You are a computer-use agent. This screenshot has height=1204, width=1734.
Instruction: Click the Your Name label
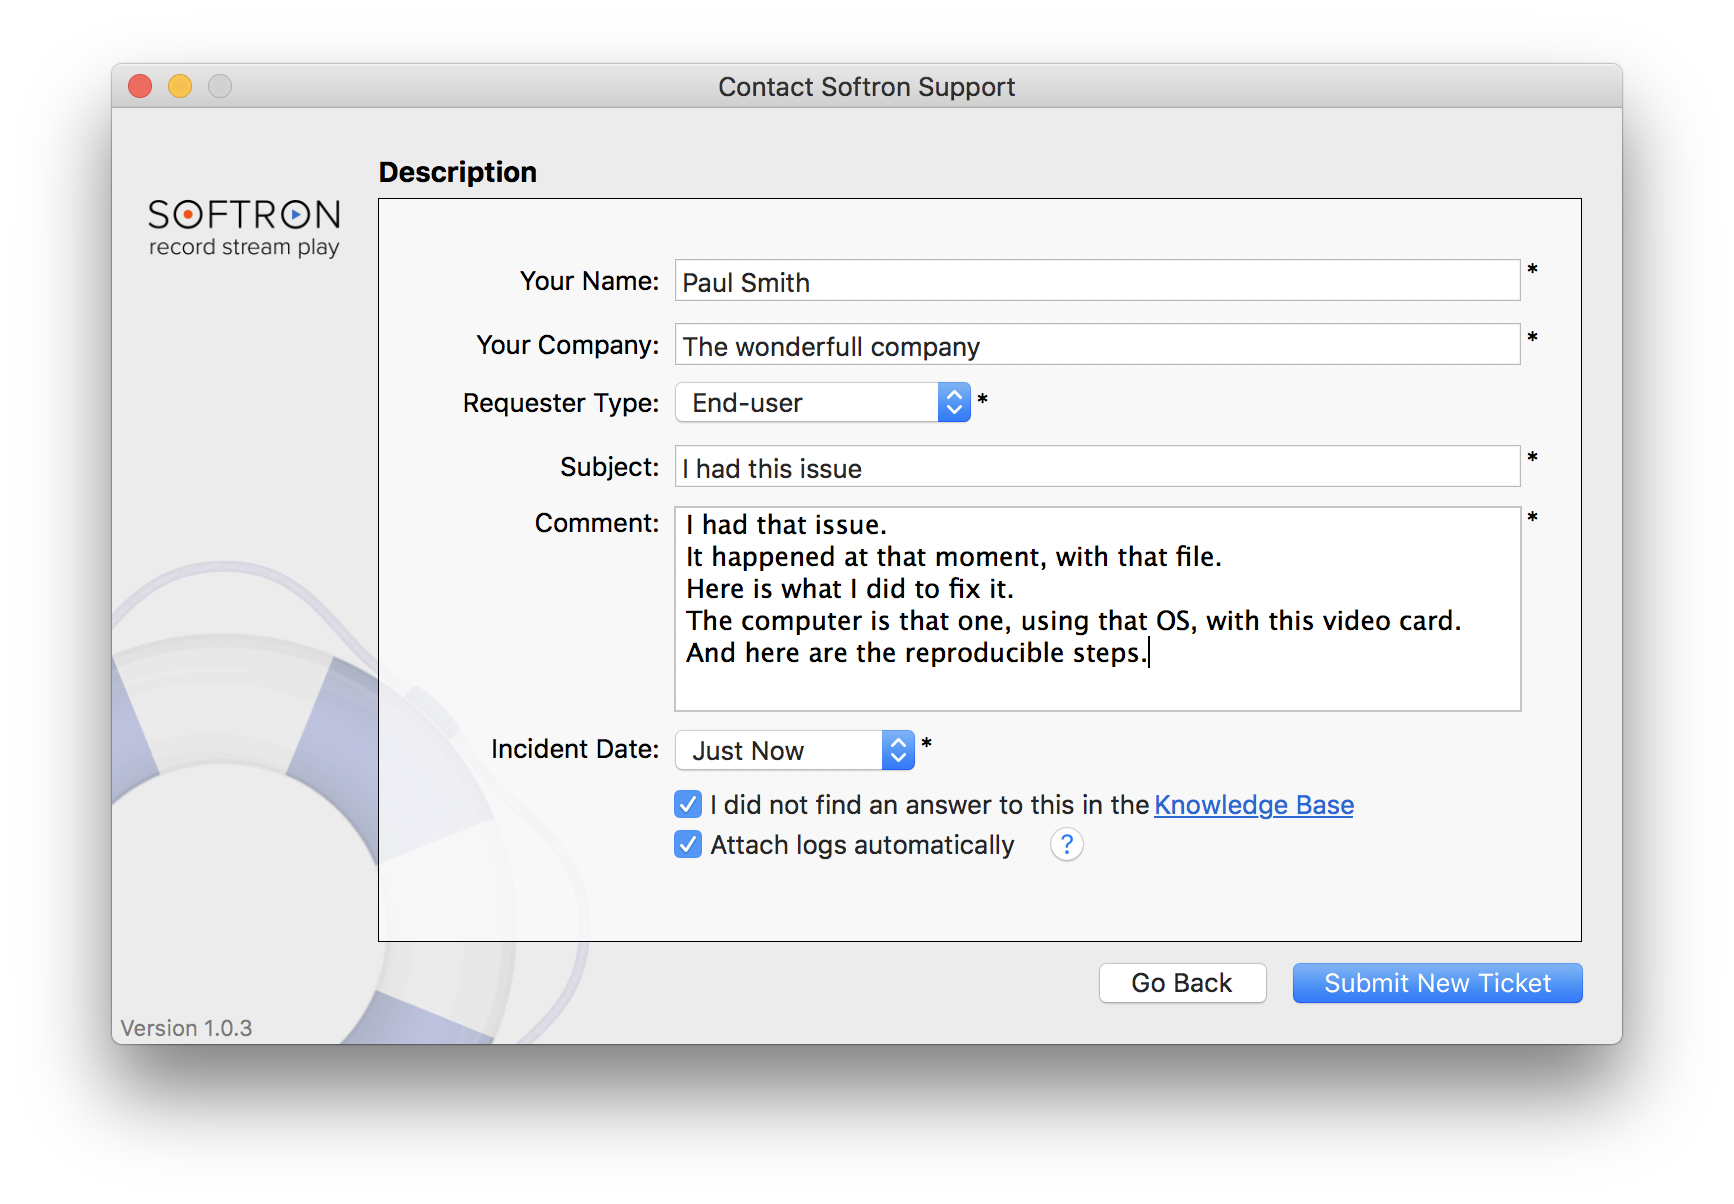[589, 281]
